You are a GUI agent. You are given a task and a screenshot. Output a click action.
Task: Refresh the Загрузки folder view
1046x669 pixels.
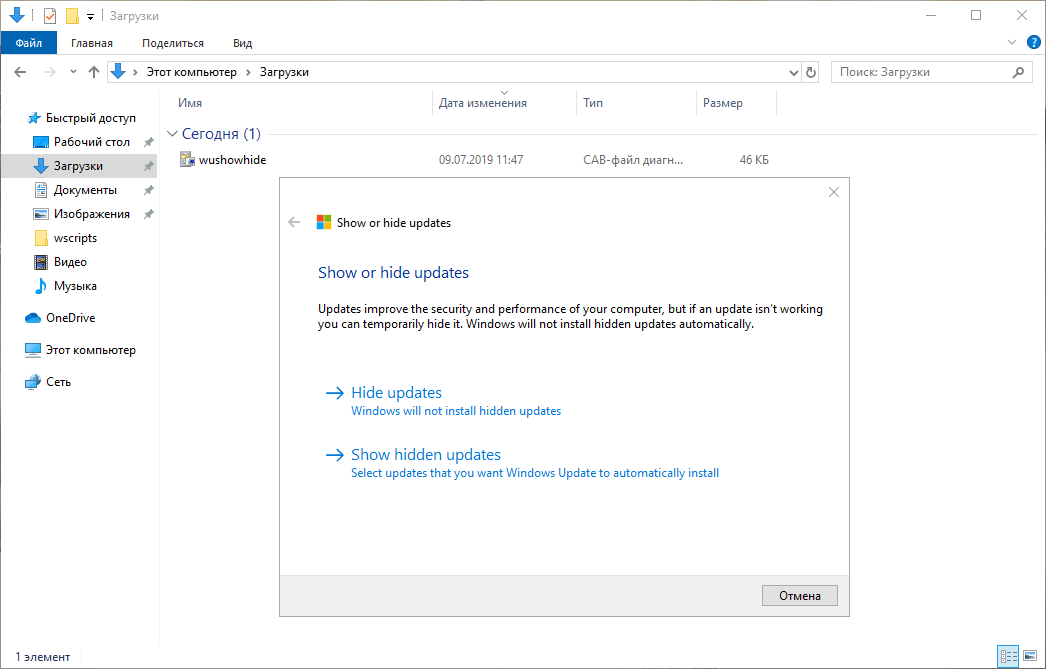pos(810,72)
